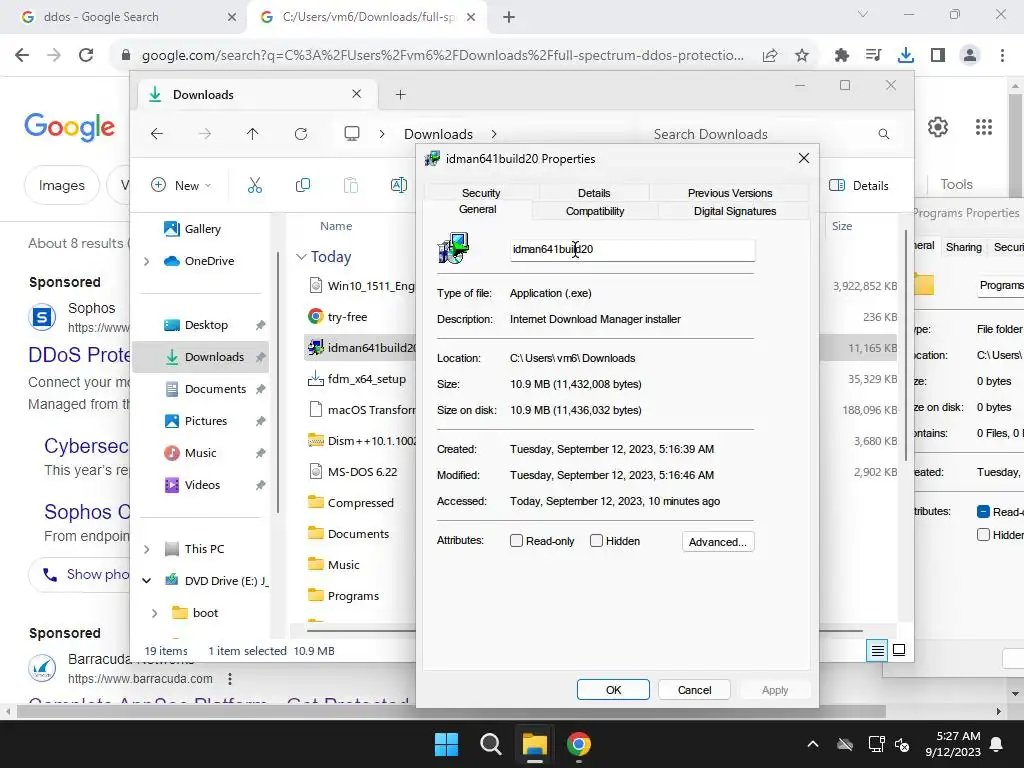Open Chrome profile avatar
Image resolution: width=1024 pixels, height=768 pixels.
pyautogui.click(x=970, y=56)
